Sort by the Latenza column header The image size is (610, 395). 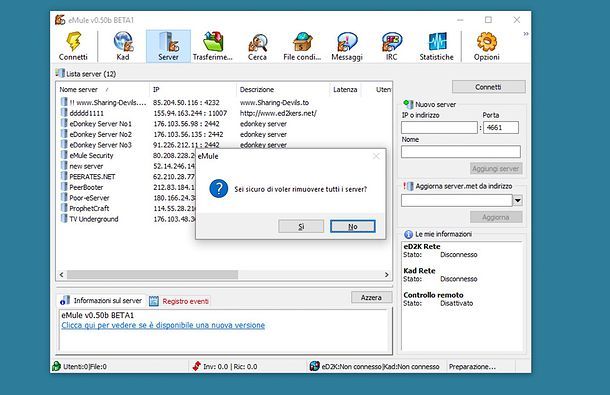pyautogui.click(x=345, y=90)
